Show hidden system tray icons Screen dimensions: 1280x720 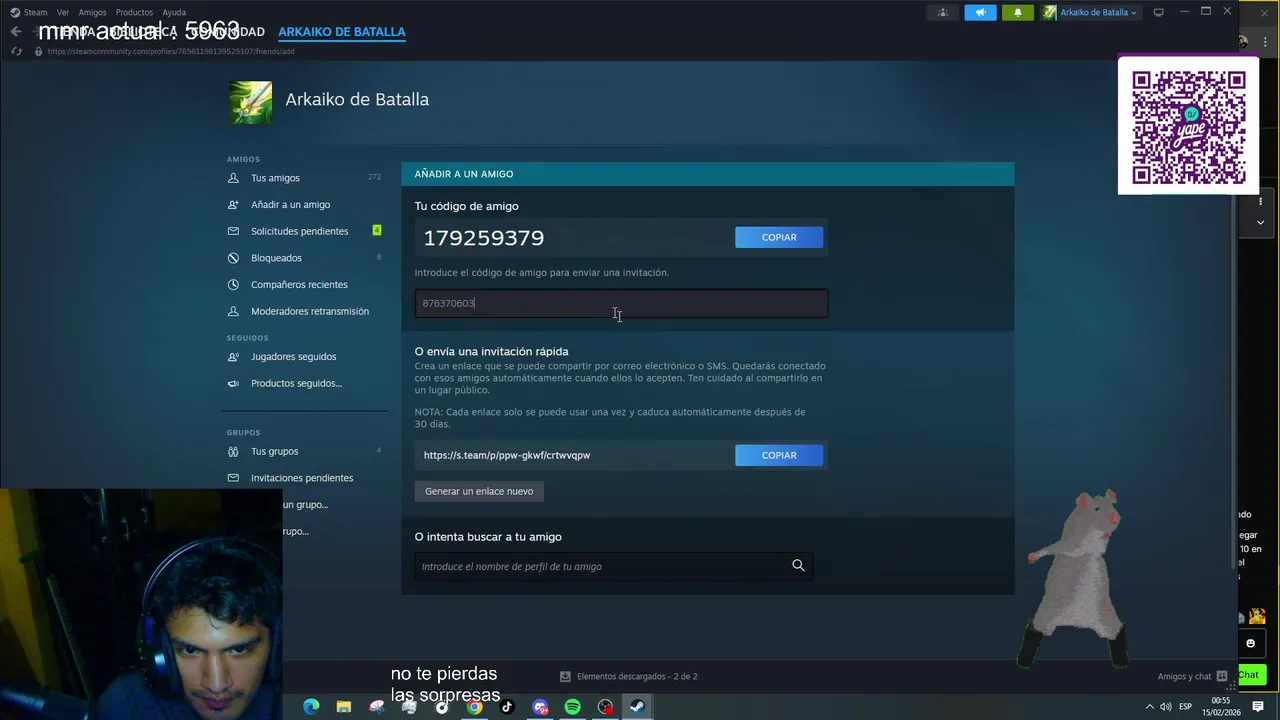pyautogui.click(x=1149, y=707)
